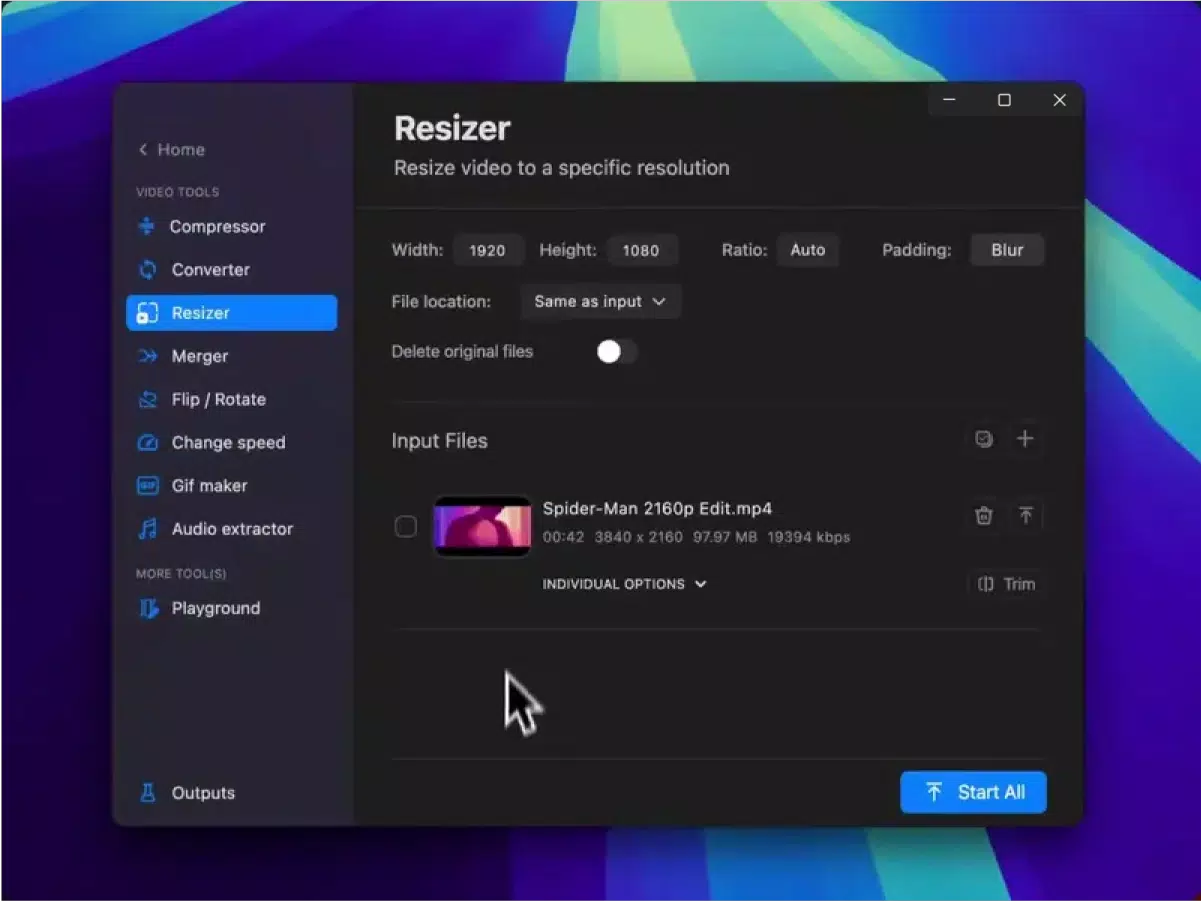This screenshot has height=901, width=1201.
Task: Select the Audio extractor entry
Action: click(231, 528)
